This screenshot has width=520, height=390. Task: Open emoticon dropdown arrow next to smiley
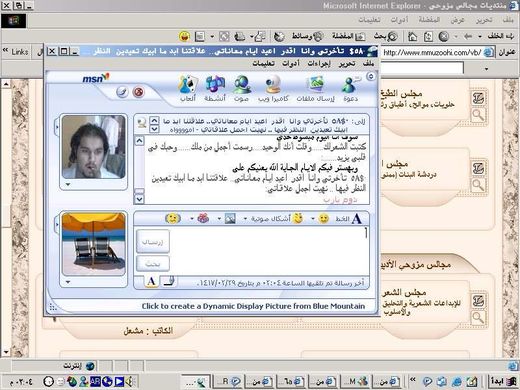point(313,219)
